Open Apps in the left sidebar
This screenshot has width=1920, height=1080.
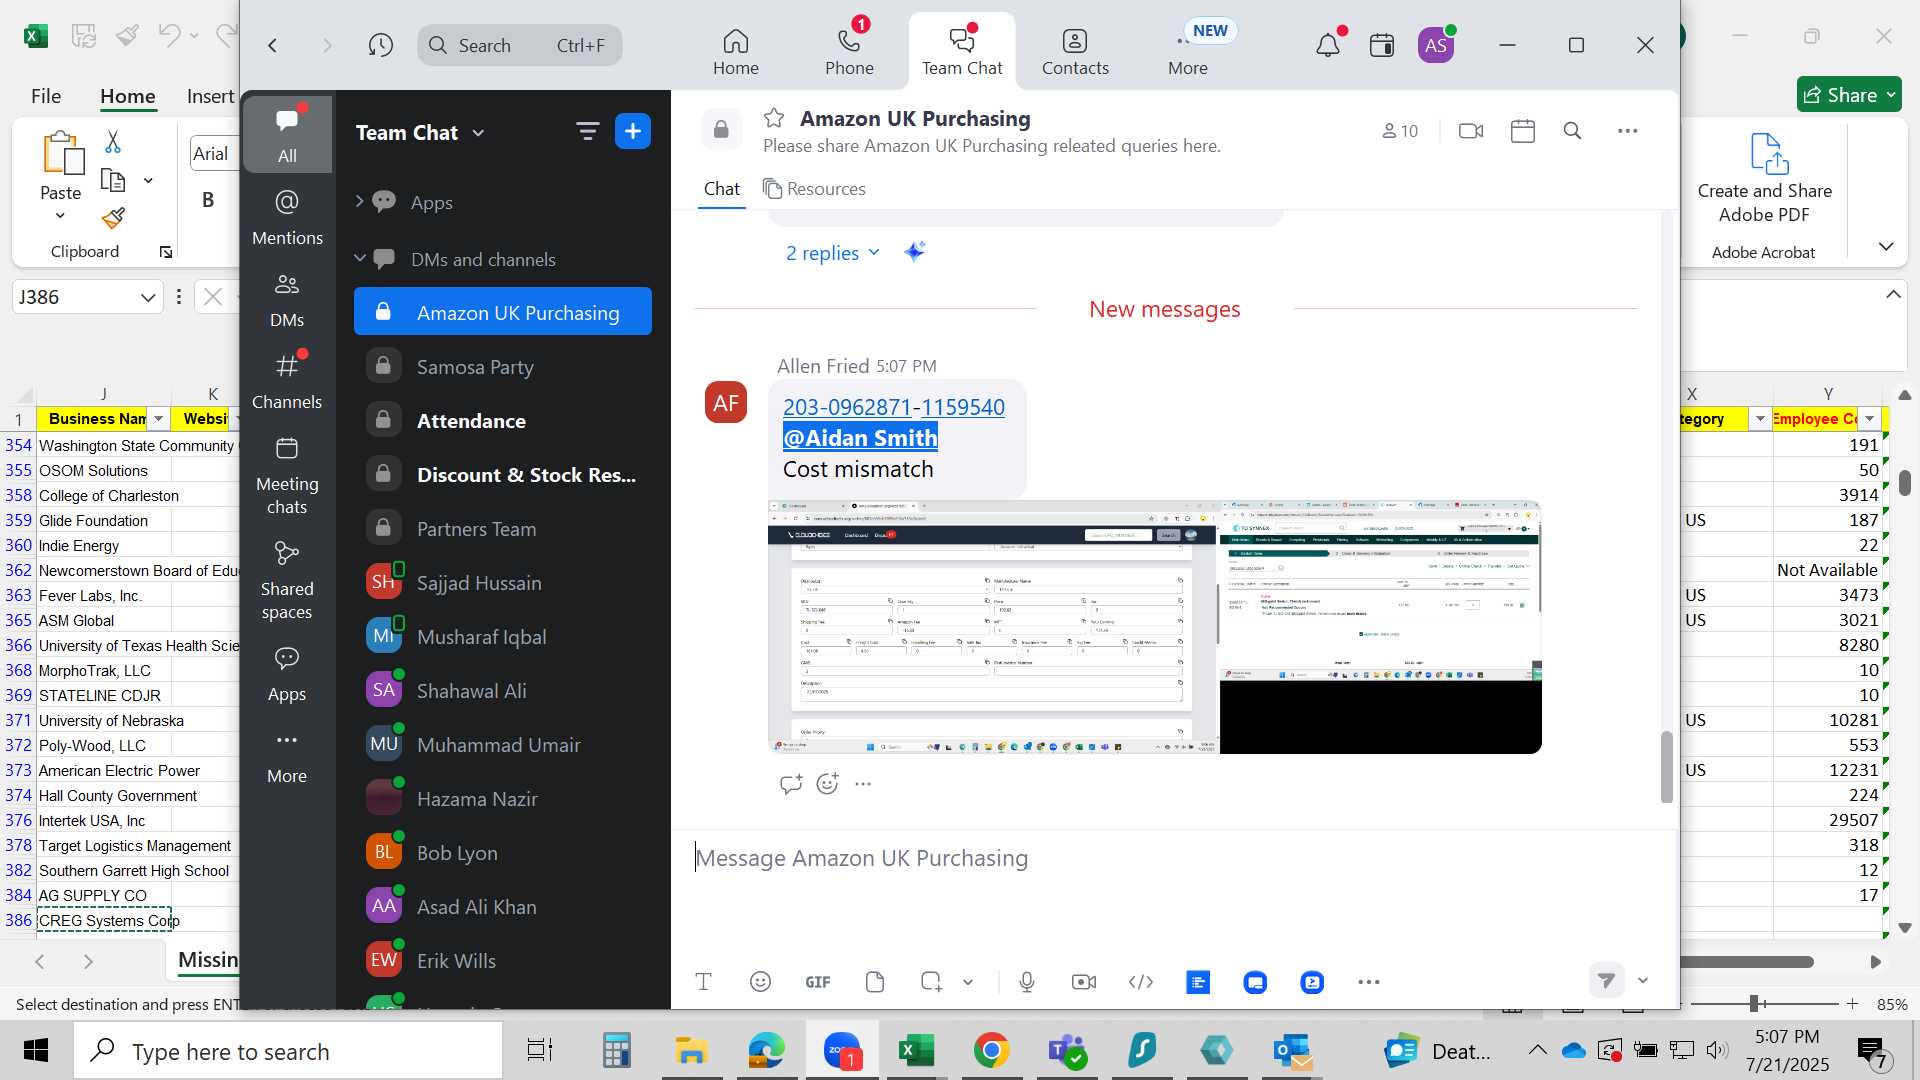tap(287, 674)
